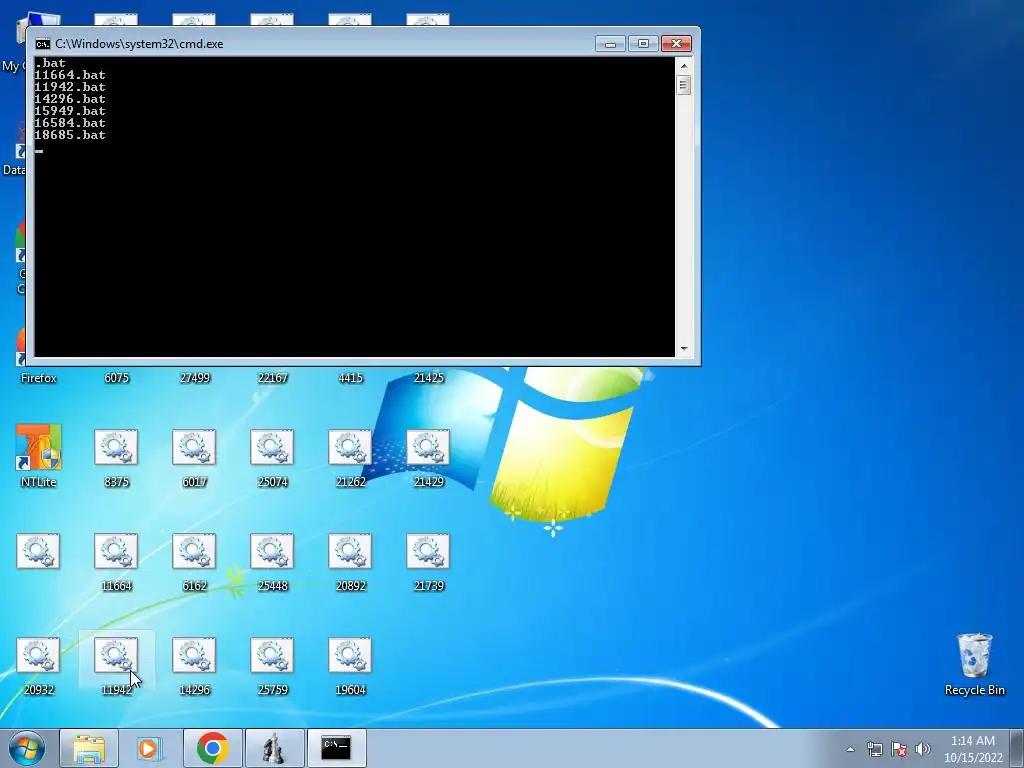Click the 21425 desktop icon label
This screenshot has height=768, width=1024.
[x=428, y=378]
